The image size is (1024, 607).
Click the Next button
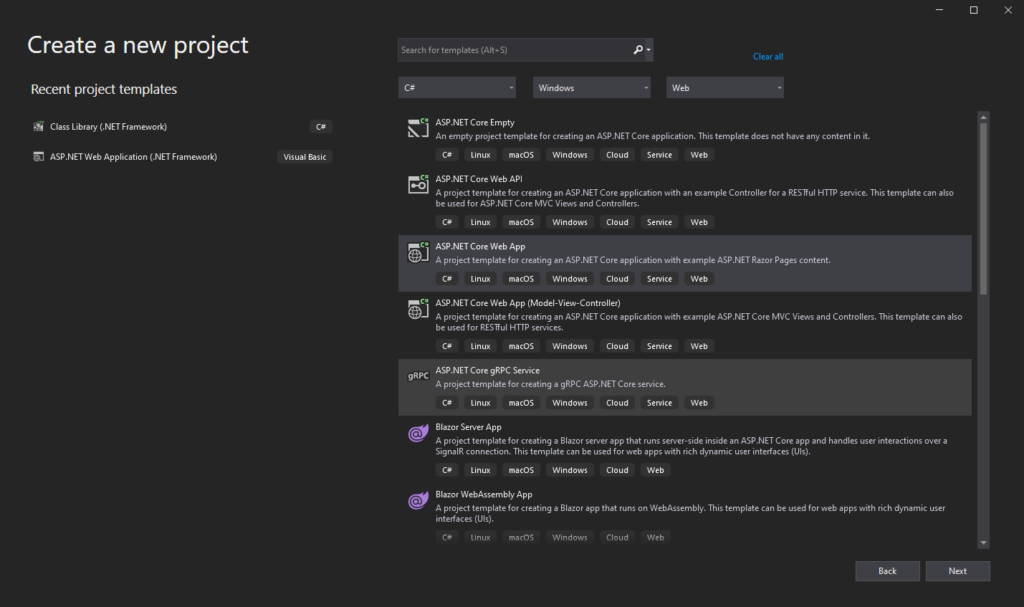tap(957, 571)
